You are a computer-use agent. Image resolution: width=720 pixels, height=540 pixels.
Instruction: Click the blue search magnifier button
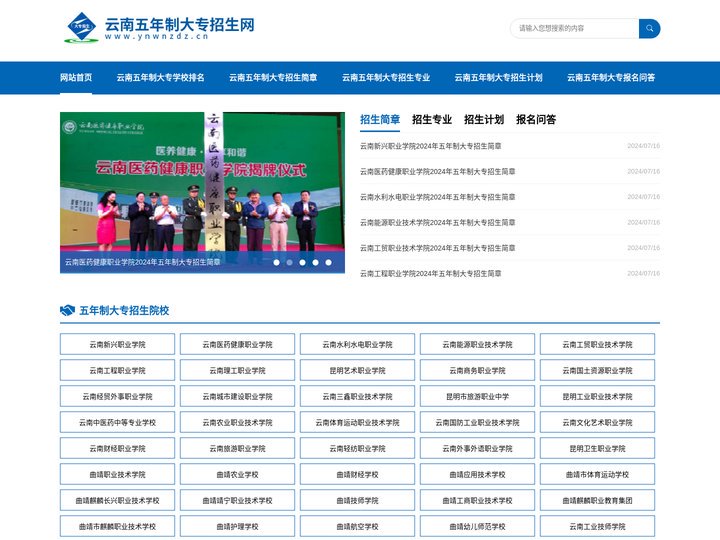649,28
